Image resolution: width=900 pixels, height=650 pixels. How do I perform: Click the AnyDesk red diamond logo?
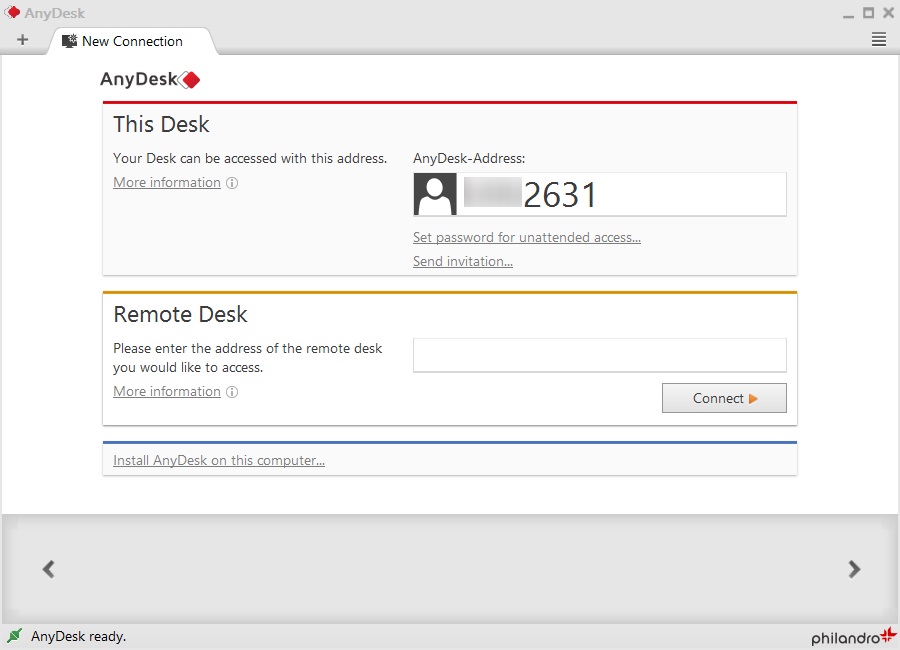189,80
